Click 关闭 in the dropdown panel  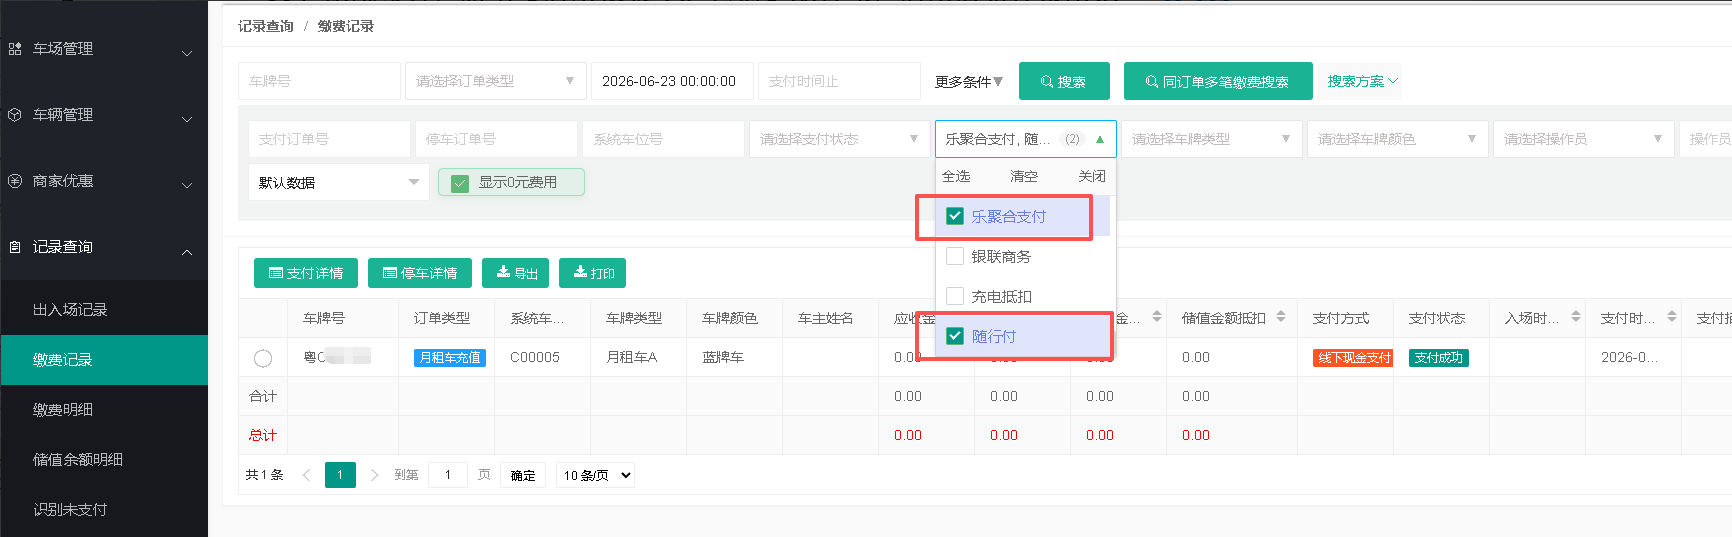pos(1092,176)
